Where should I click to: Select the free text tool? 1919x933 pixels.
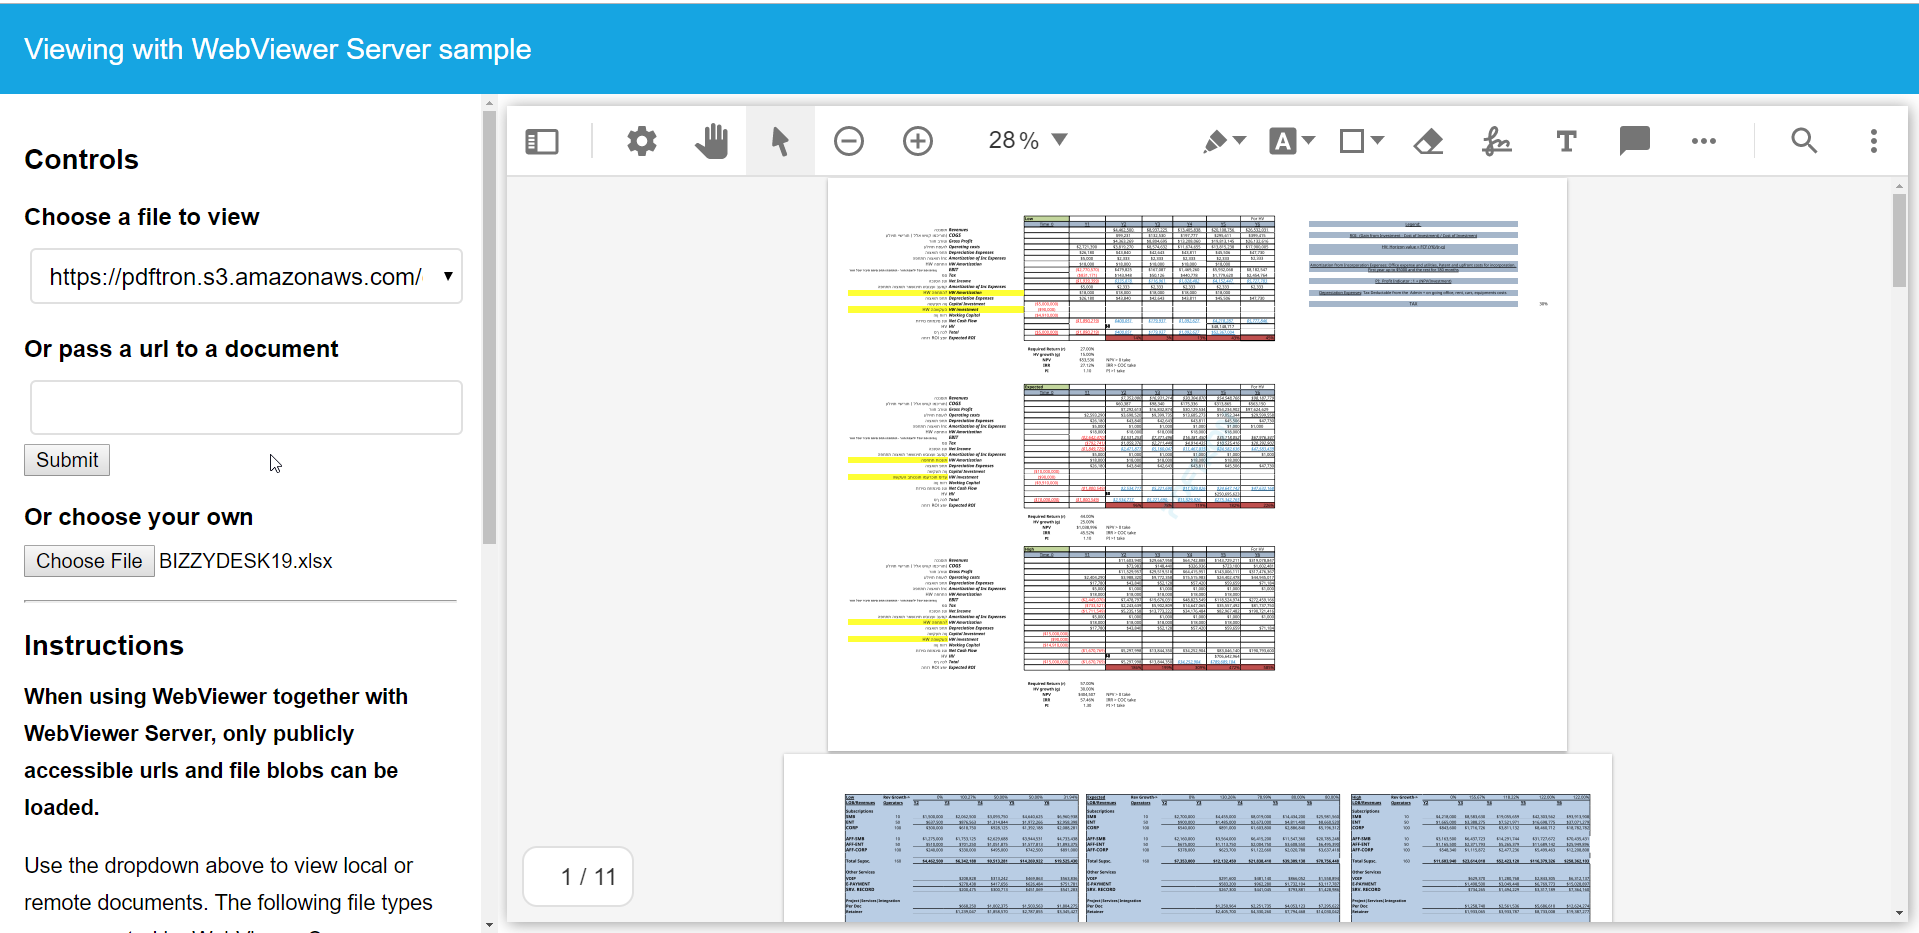[x=1566, y=141]
